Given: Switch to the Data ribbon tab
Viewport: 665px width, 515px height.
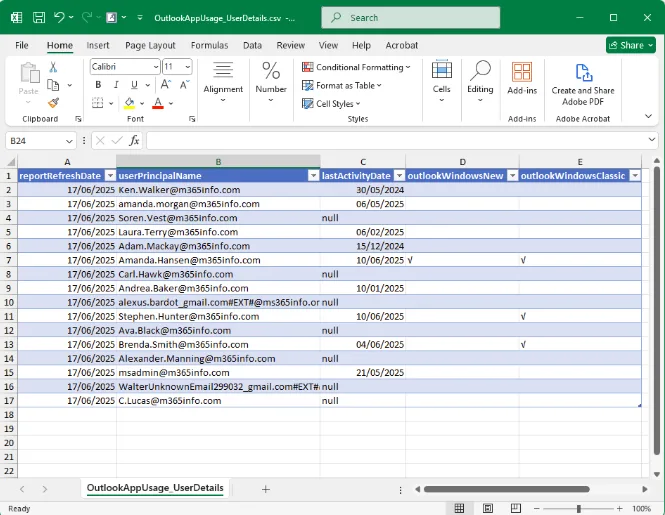Looking at the screenshot, I should coord(252,45).
